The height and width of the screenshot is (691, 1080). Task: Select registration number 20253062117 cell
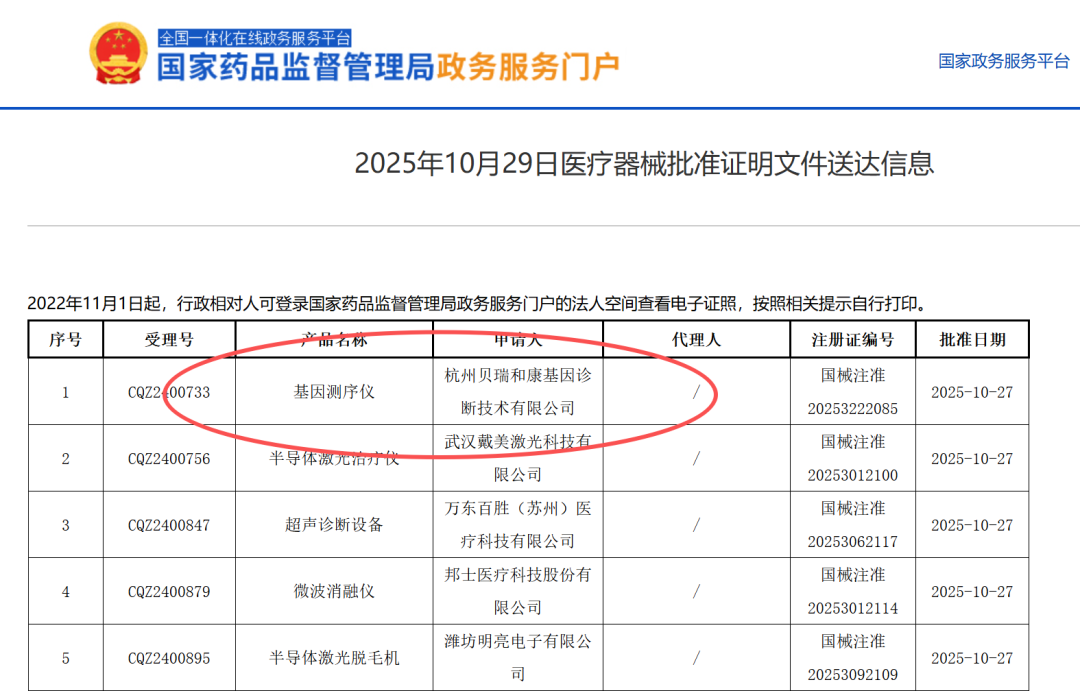click(x=853, y=541)
